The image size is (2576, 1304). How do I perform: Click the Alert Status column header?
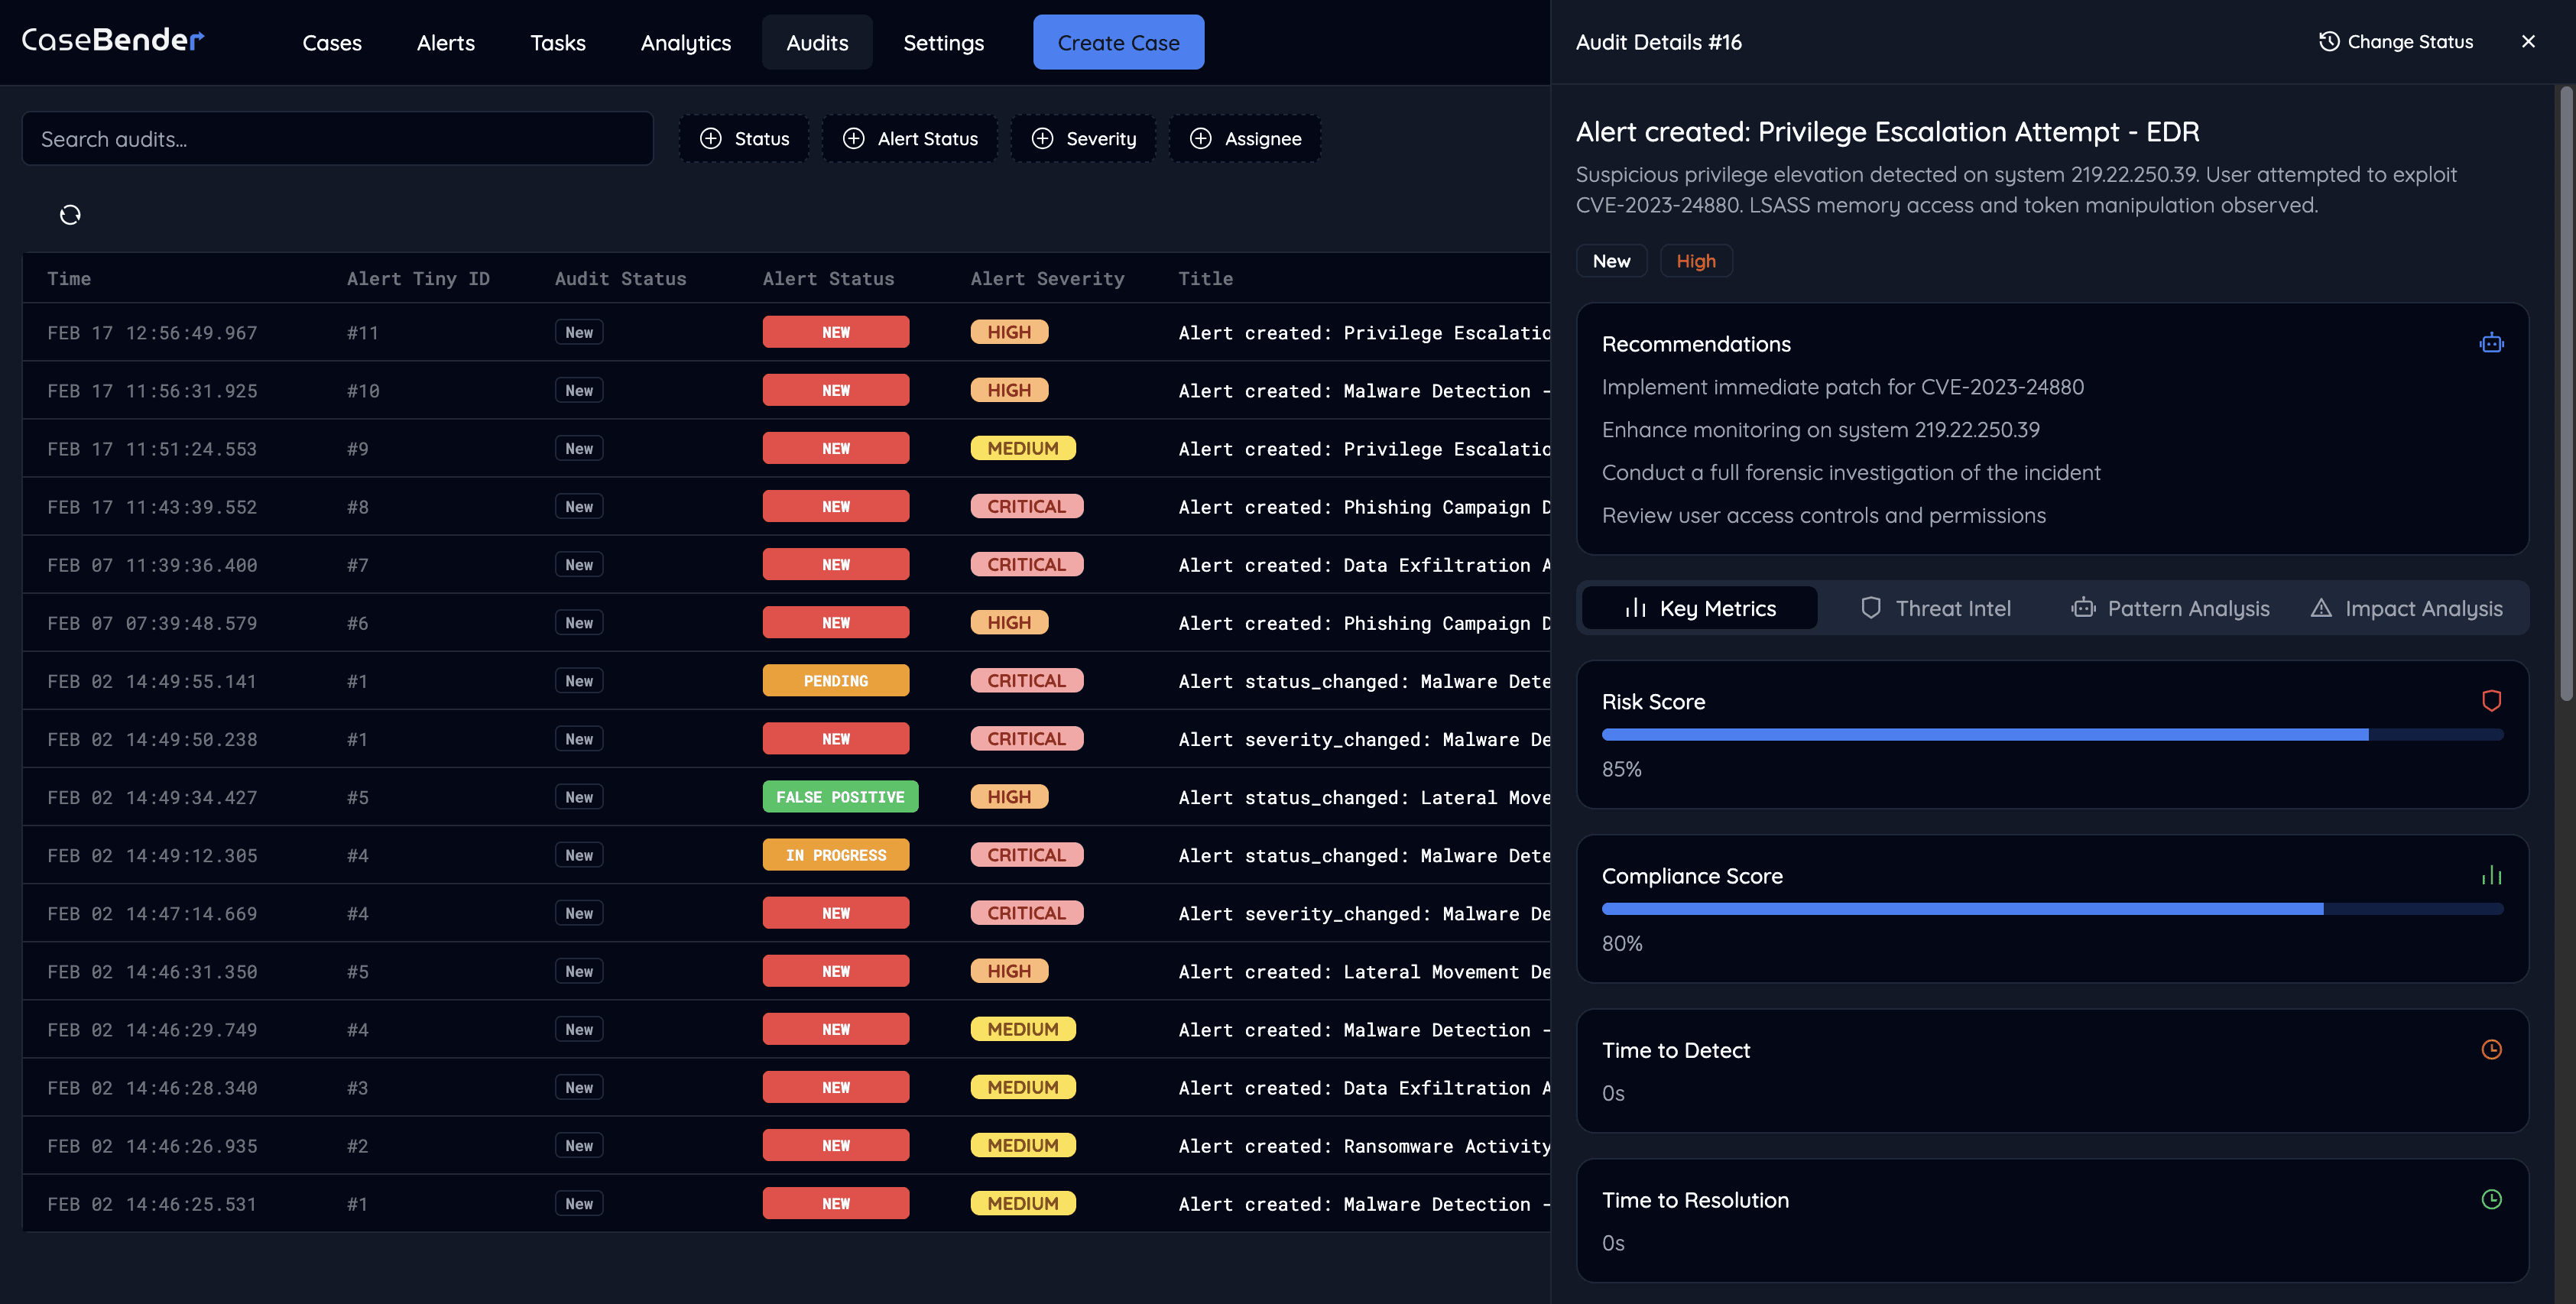click(x=828, y=279)
